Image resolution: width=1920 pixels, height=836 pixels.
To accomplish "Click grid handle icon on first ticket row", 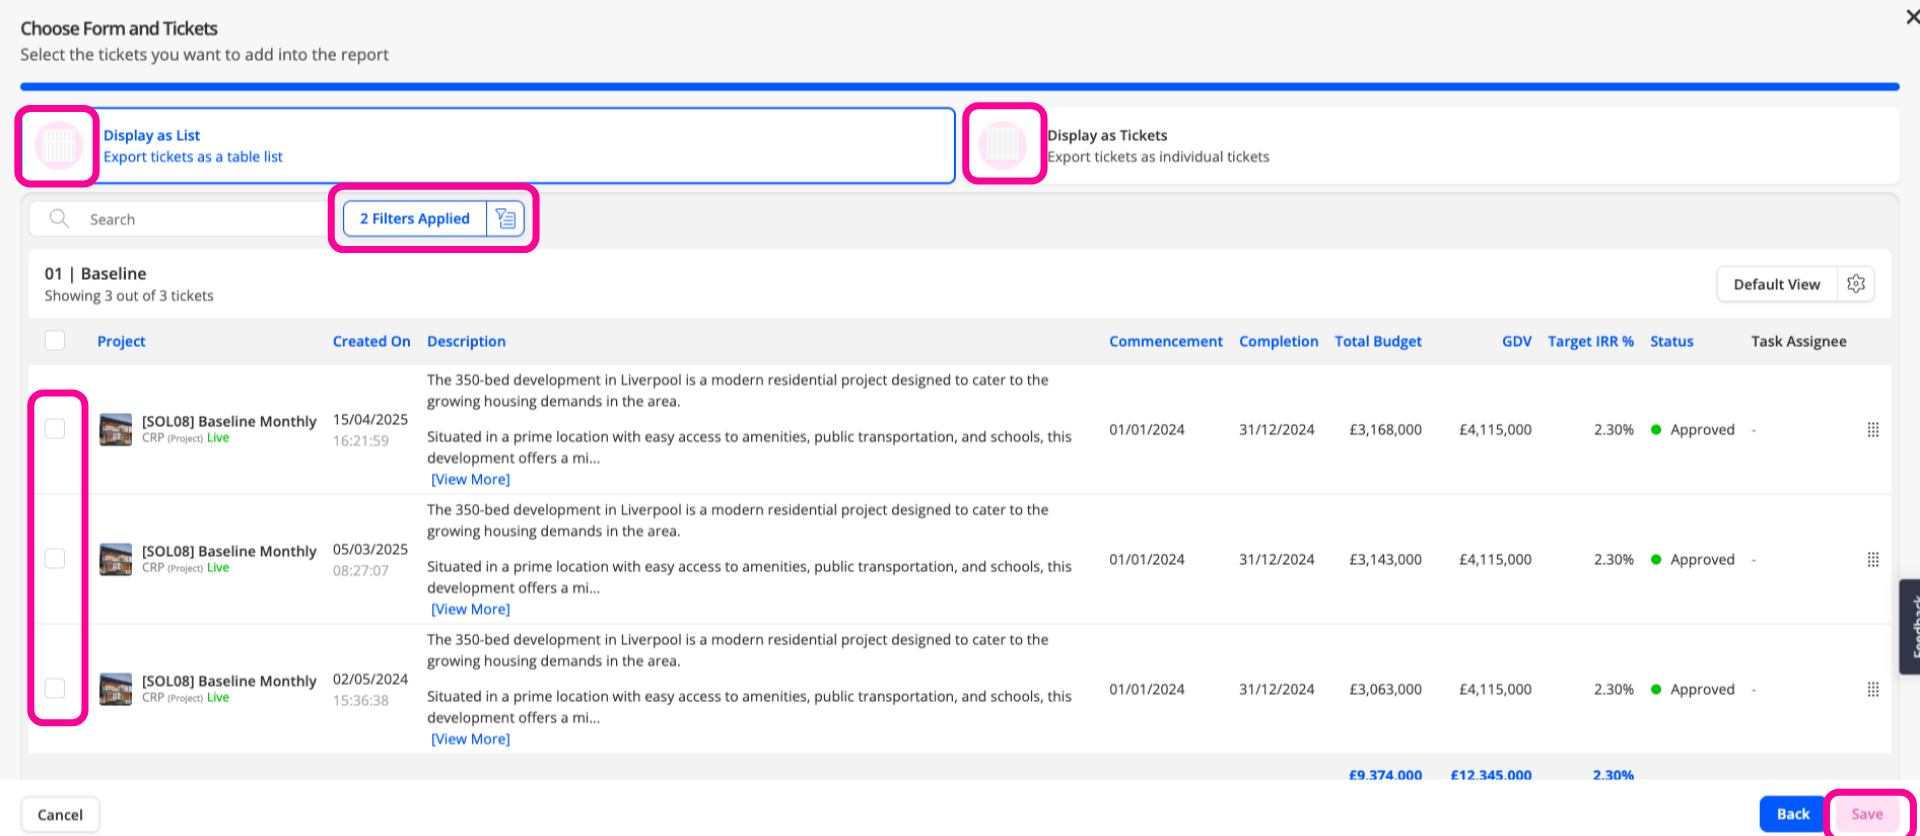I will tap(1873, 430).
